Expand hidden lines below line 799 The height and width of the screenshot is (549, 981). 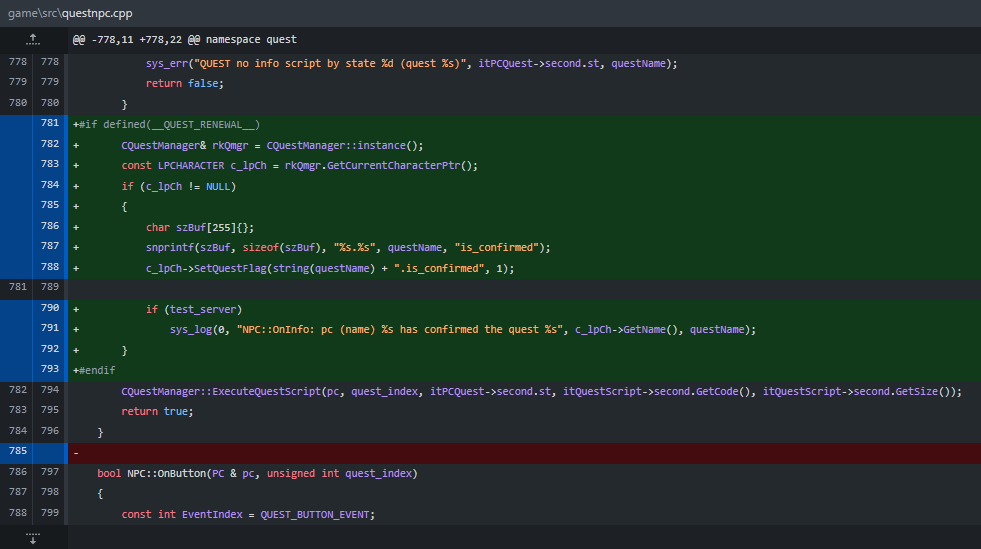(33, 538)
